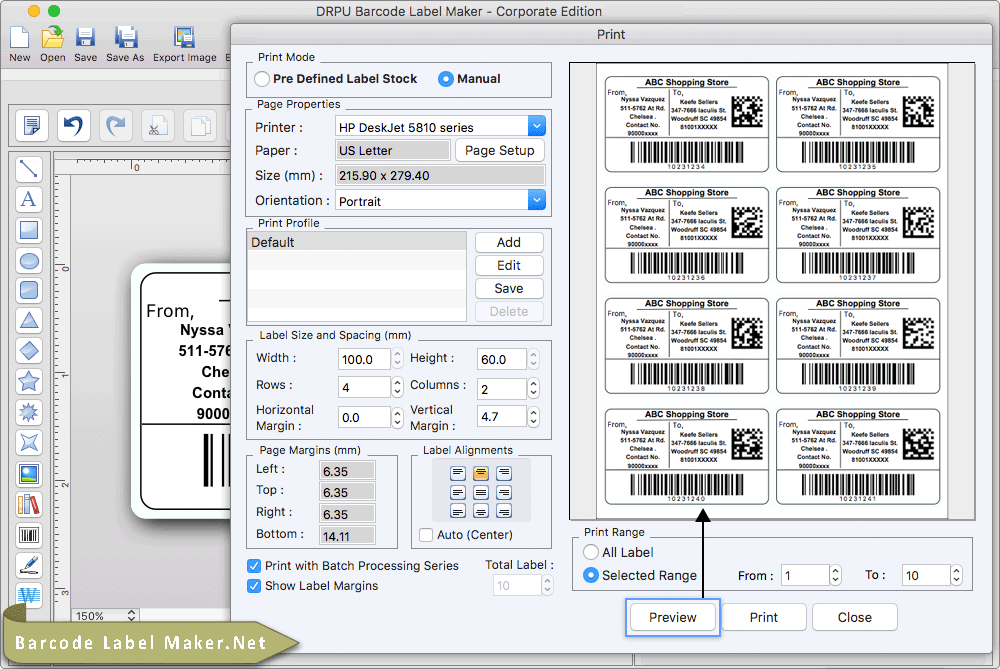Click the Print button
This screenshot has height=669, width=1000.
[x=764, y=617]
